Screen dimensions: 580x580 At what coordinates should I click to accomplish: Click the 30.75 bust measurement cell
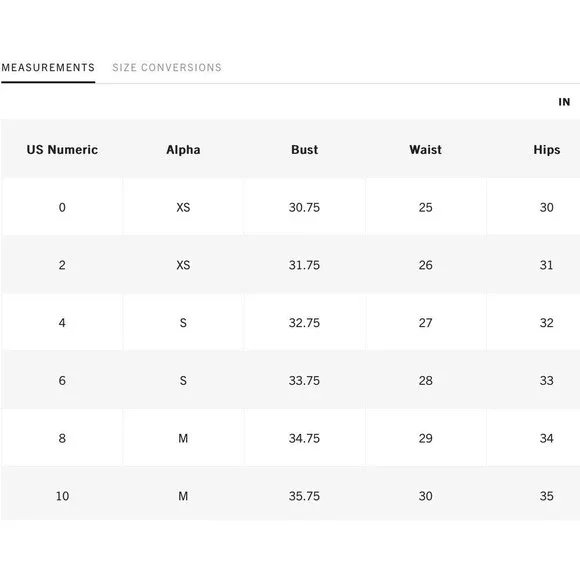point(304,207)
